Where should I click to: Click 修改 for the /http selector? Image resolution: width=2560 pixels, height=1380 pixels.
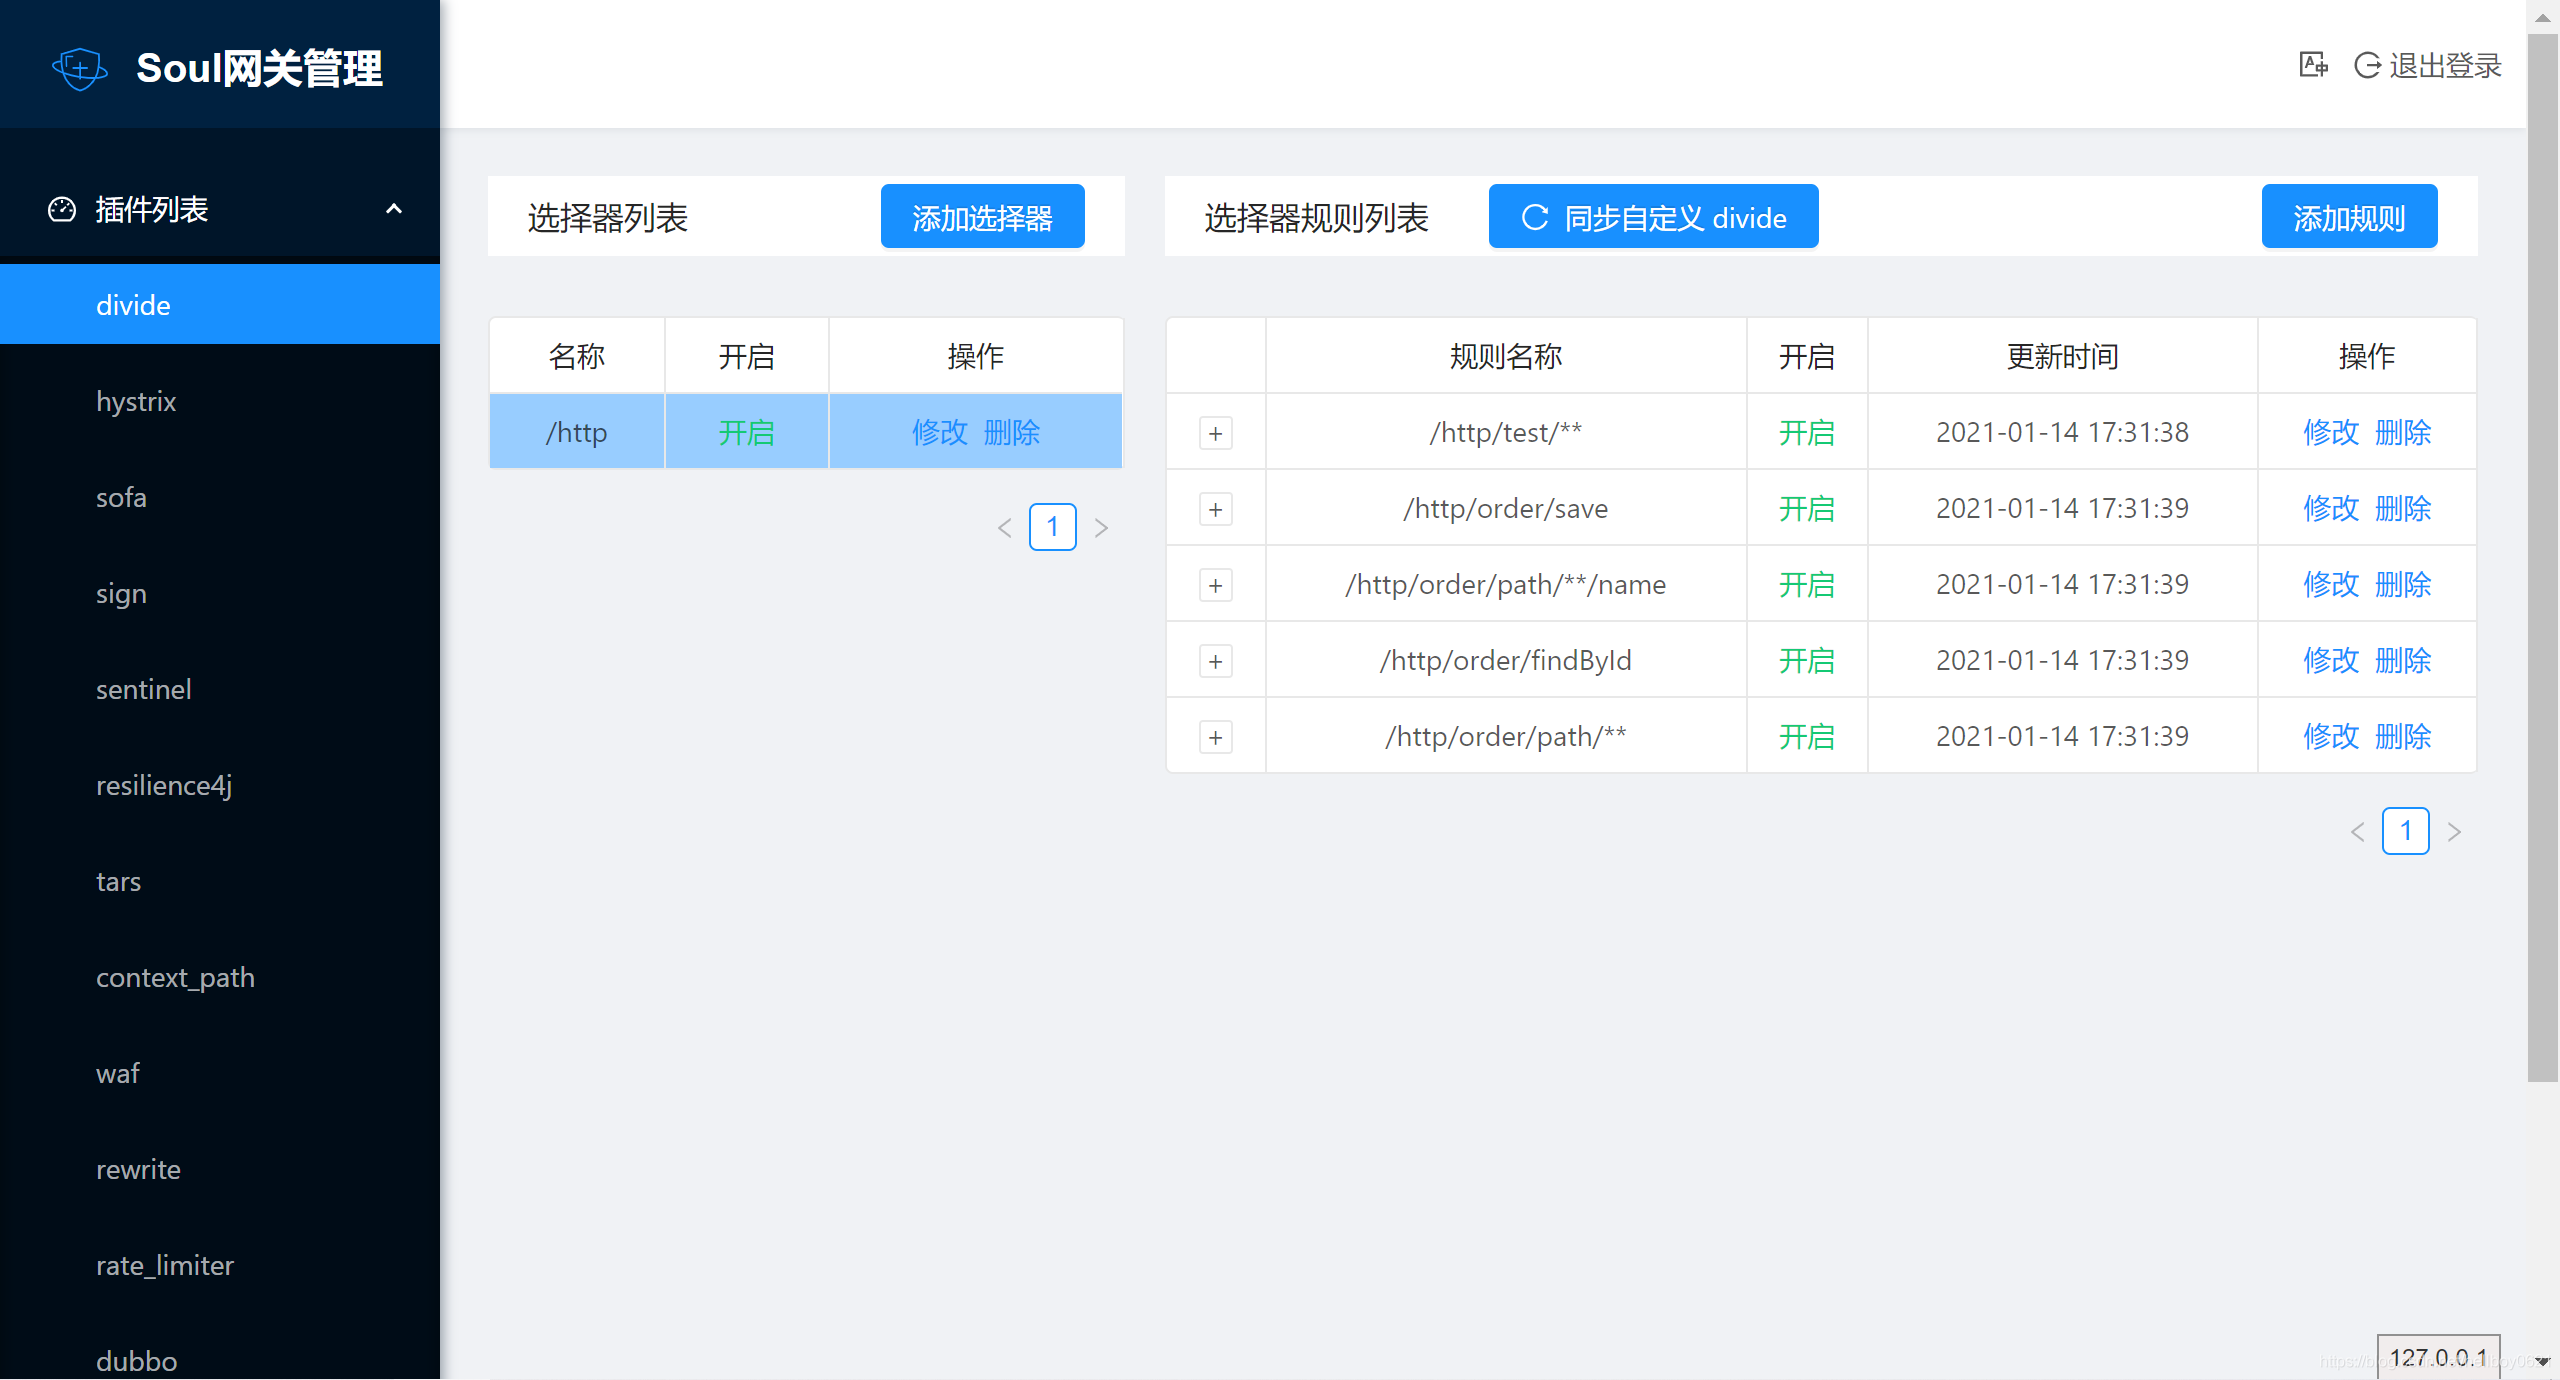point(939,432)
